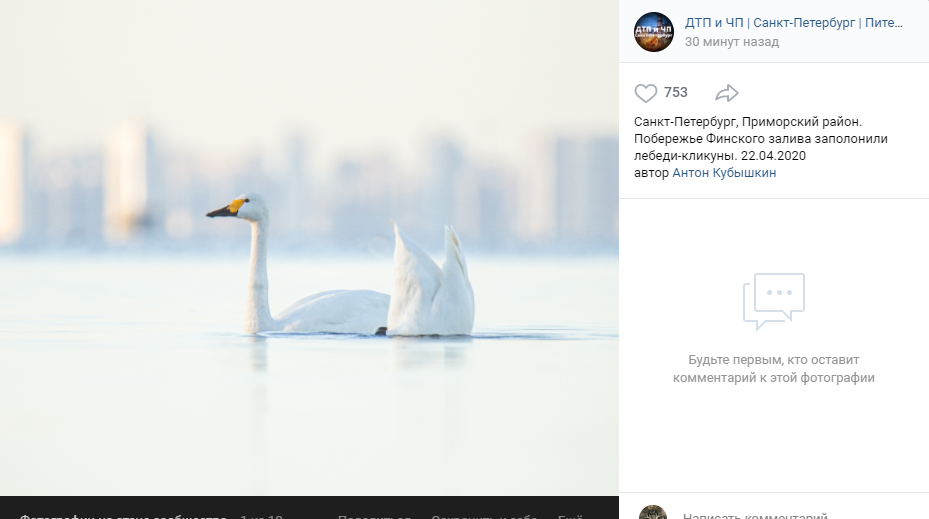The image size is (929, 519).
Task: Select 'Сохранить к себе' option
Action: [x=485, y=516]
